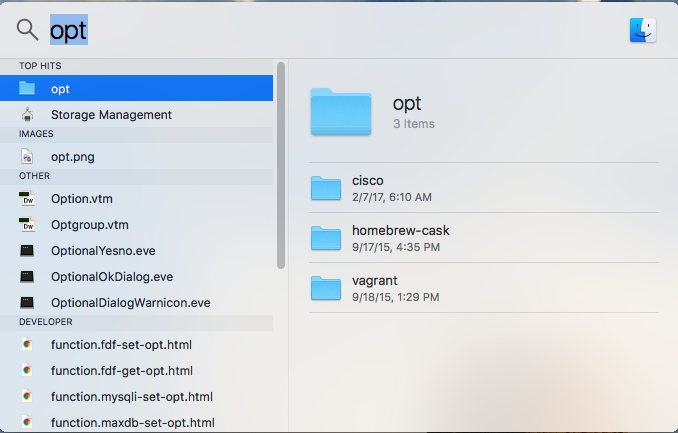Image resolution: width=678 pixels, height=433 pixels.
Task: Click the Finder icon in search bar
Action: click(642, 30)
